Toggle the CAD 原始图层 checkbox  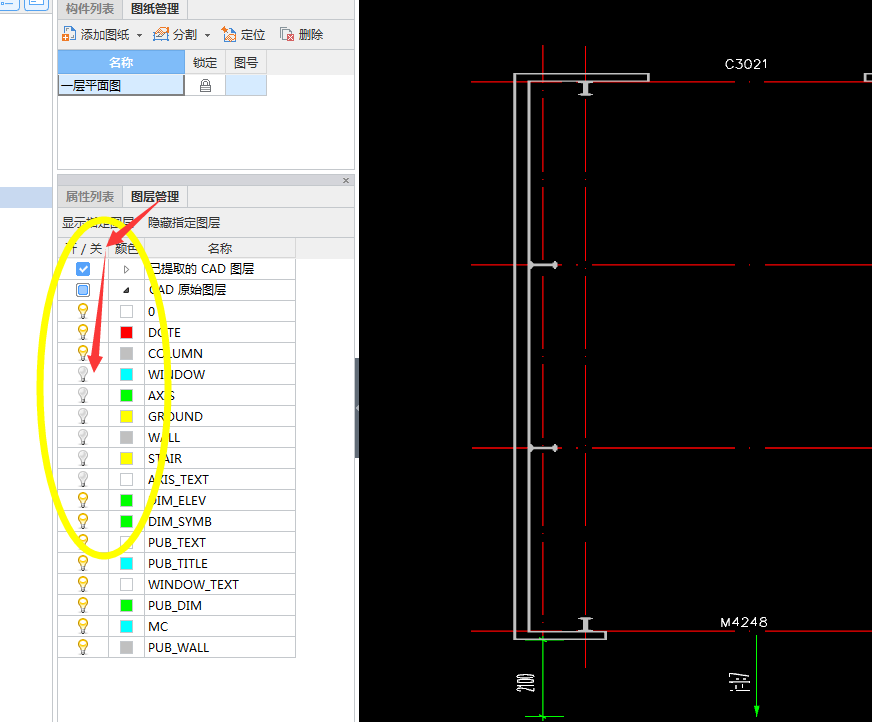click(x=83, y=290)
